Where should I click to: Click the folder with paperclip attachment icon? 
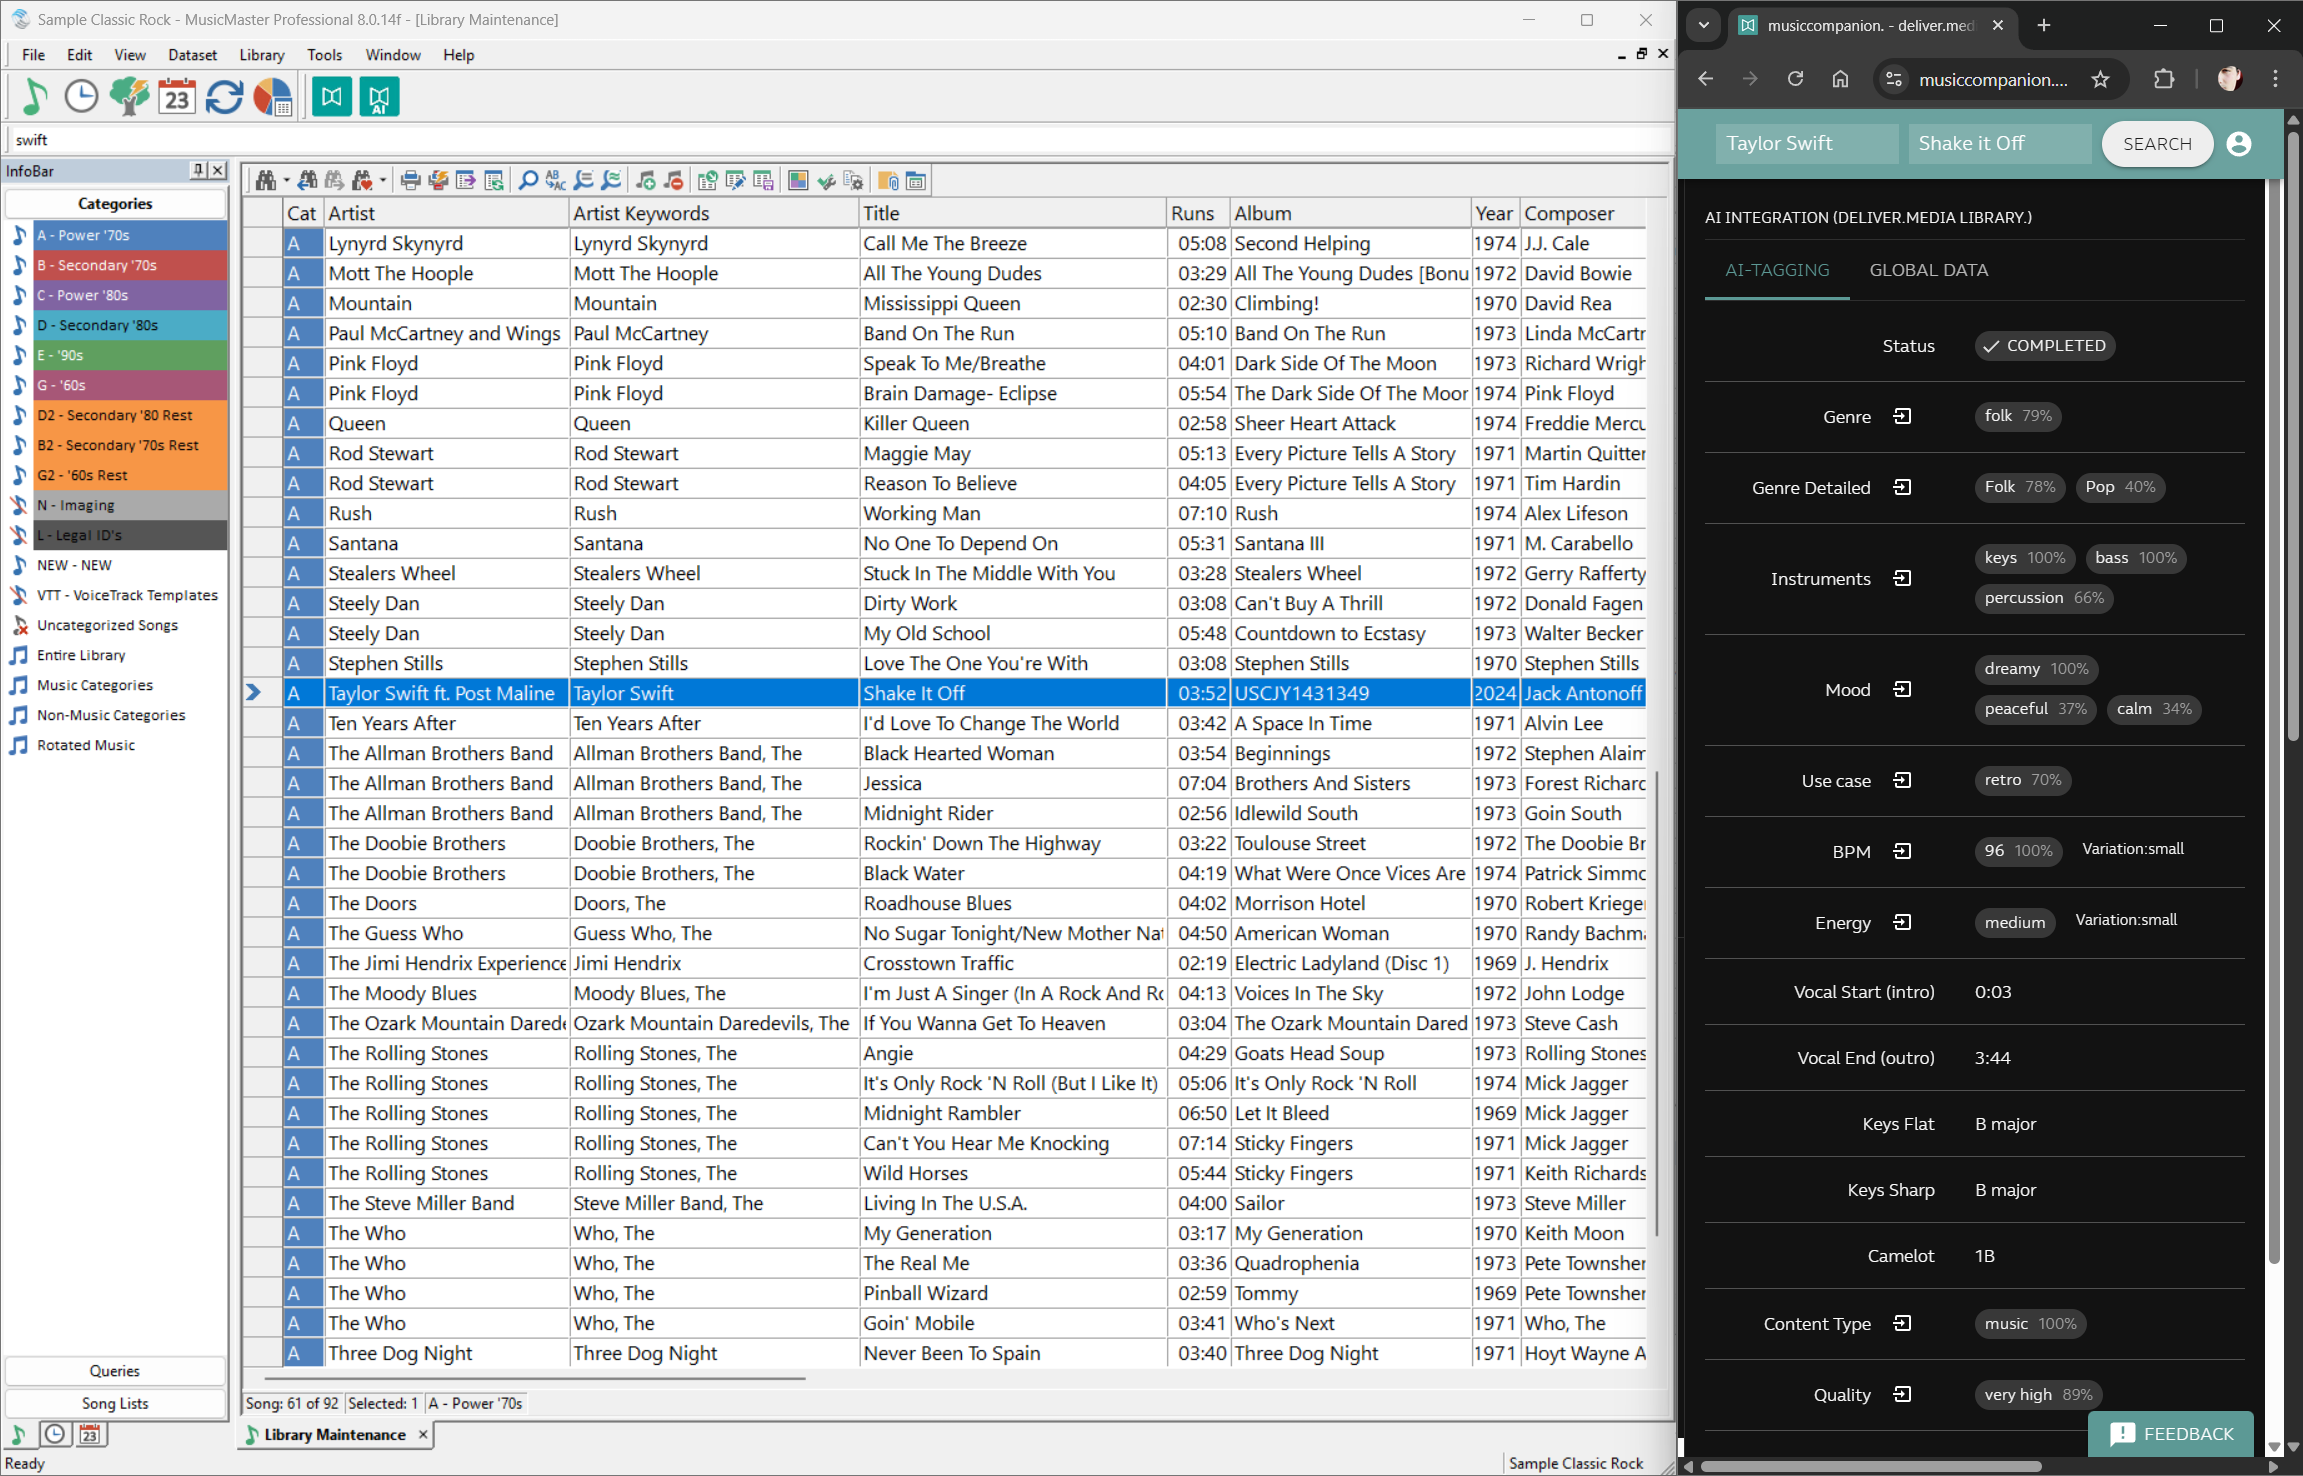888,181
